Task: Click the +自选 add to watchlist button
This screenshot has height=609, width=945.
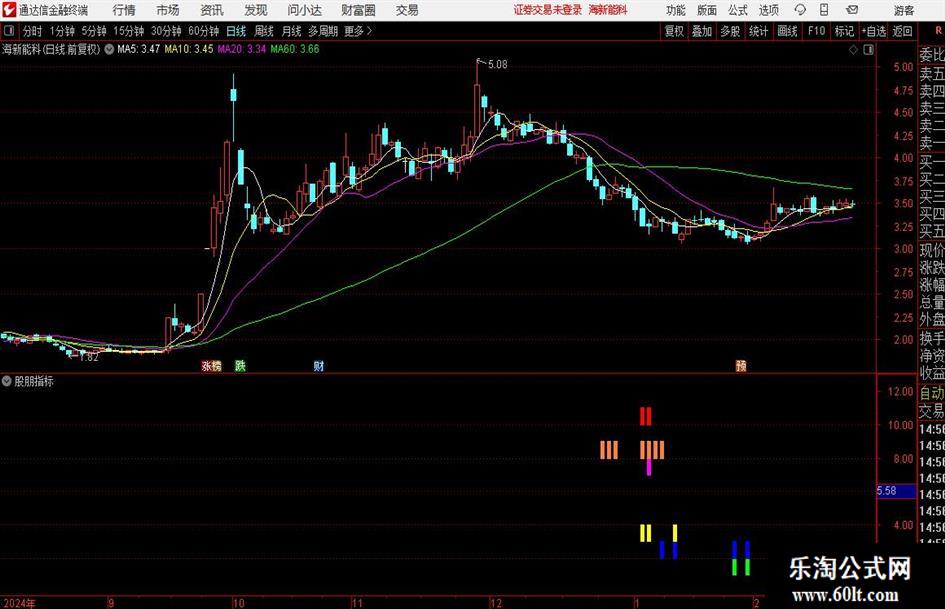Action: pyautogui.click(x=874, y=31)
